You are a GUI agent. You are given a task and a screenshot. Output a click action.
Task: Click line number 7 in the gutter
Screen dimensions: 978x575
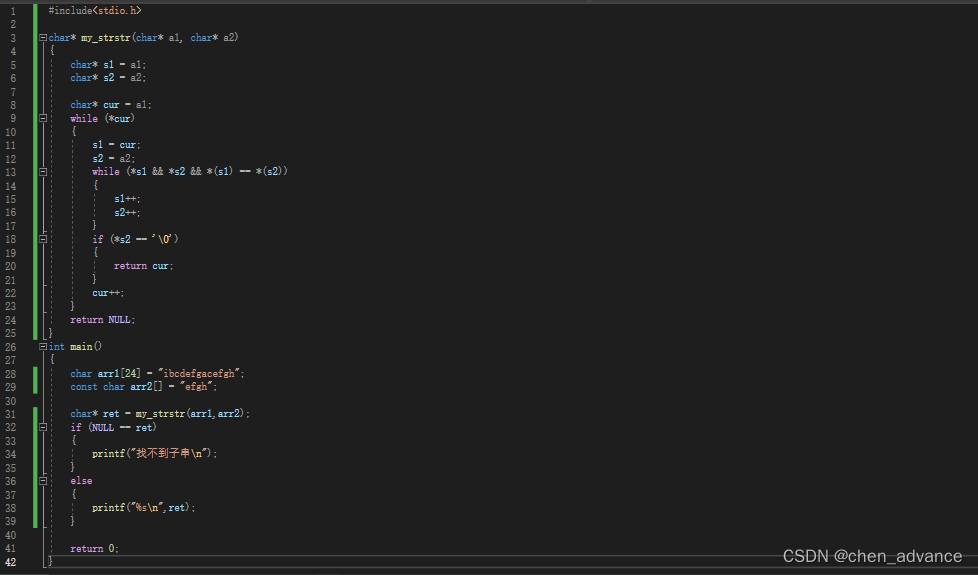coord(13,92)
